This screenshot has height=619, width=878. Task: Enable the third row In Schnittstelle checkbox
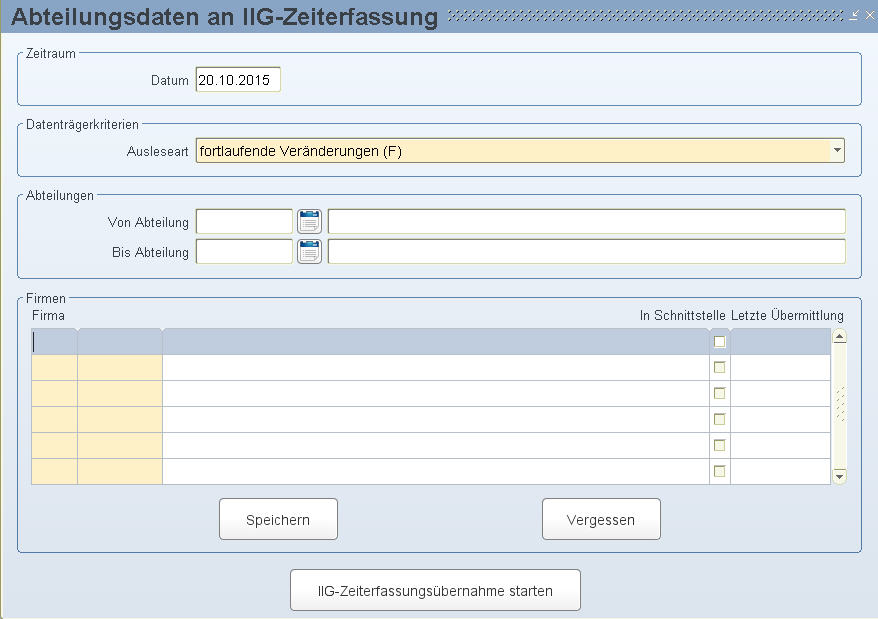[x=720, y=393]
